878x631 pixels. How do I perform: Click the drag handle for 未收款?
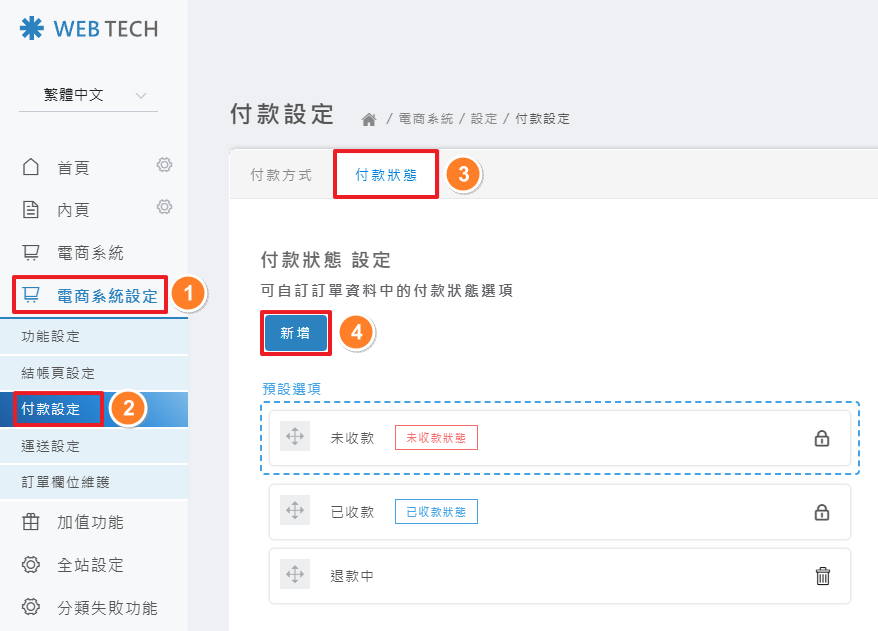(295, 437)
